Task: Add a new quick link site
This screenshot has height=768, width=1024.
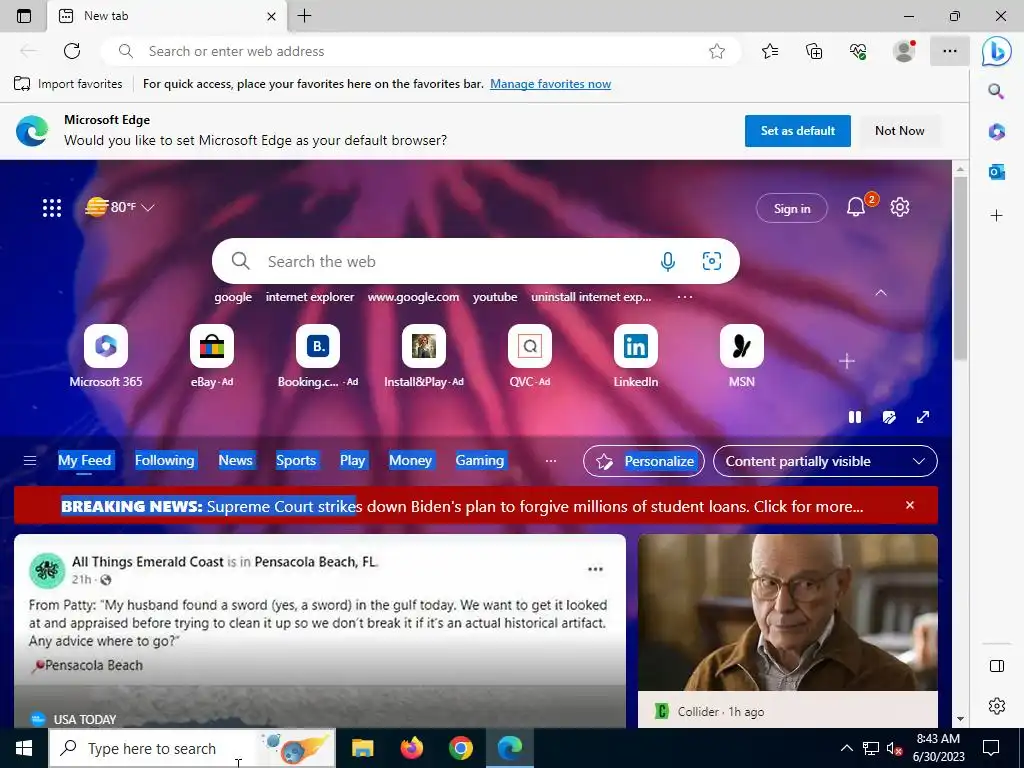Action: click(846, 361)
